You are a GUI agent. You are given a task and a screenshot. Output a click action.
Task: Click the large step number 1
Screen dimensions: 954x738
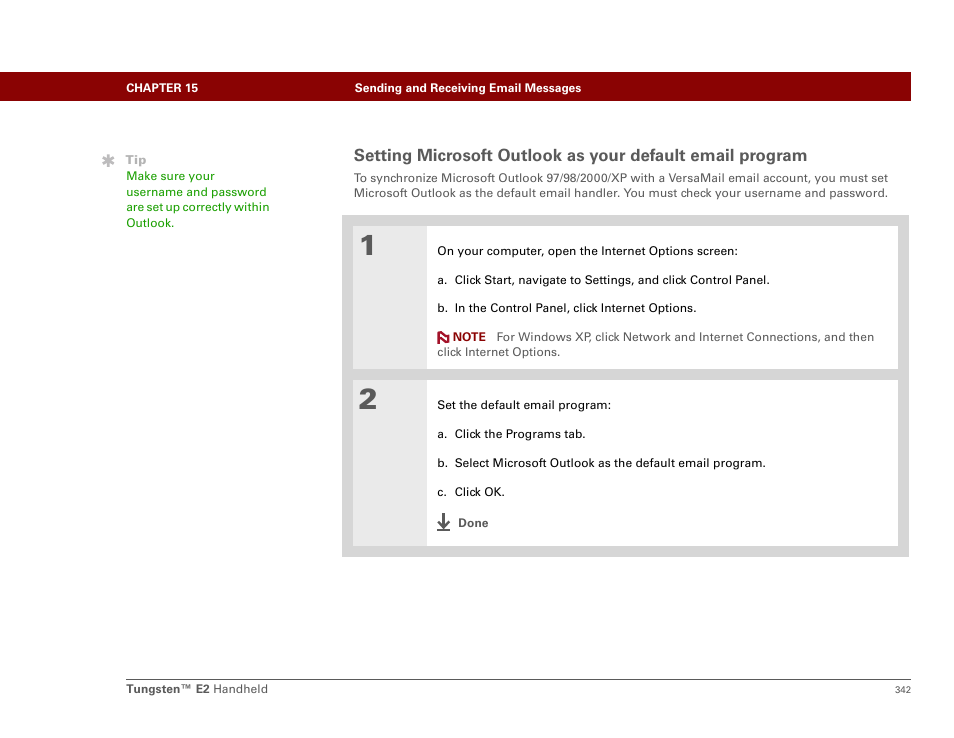[x=367, y=246]
